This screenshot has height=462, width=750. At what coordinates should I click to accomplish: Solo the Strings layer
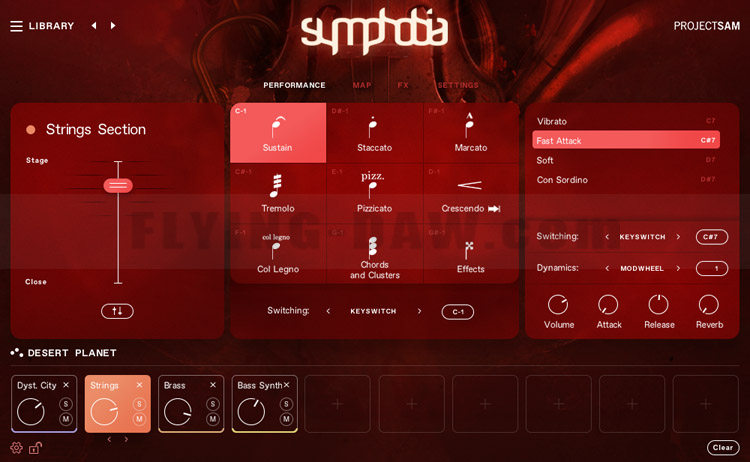(x=139, y=404)
